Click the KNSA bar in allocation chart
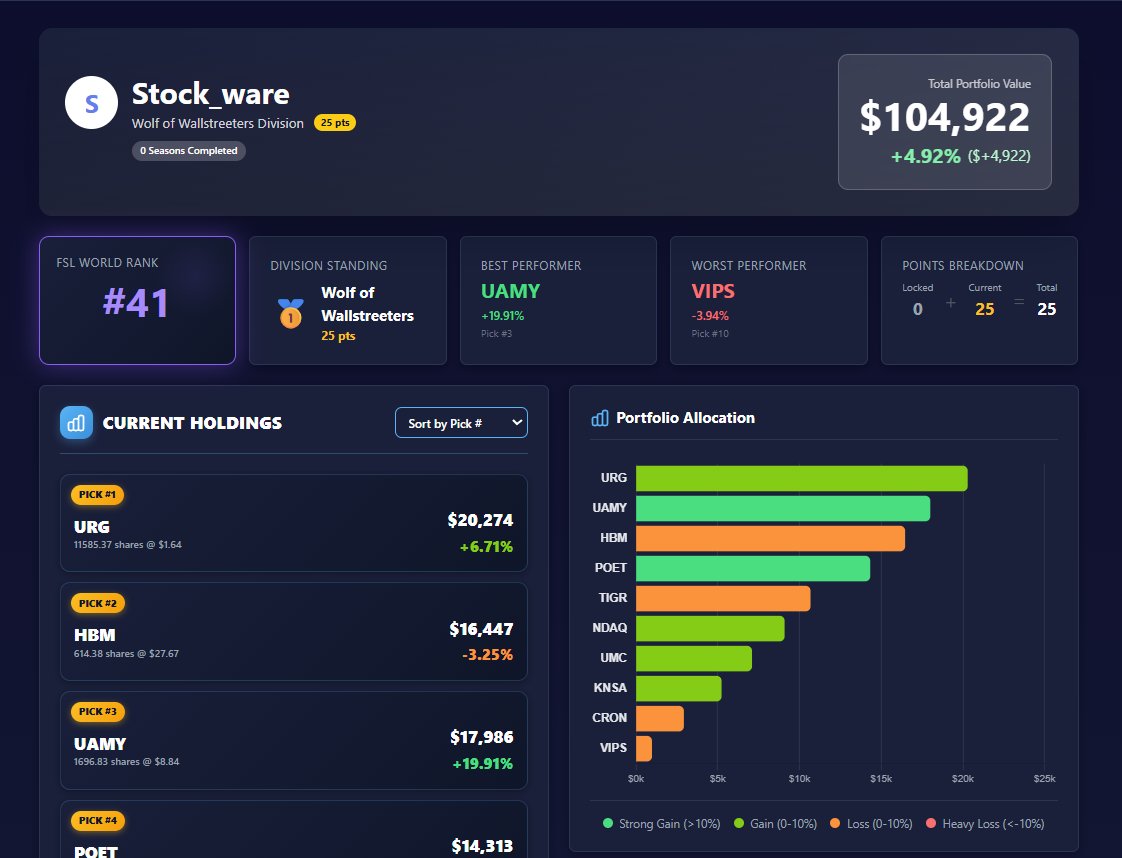The width and height of the screenshot is (1122, 858). pyautogui.click(x=678, y=689)
